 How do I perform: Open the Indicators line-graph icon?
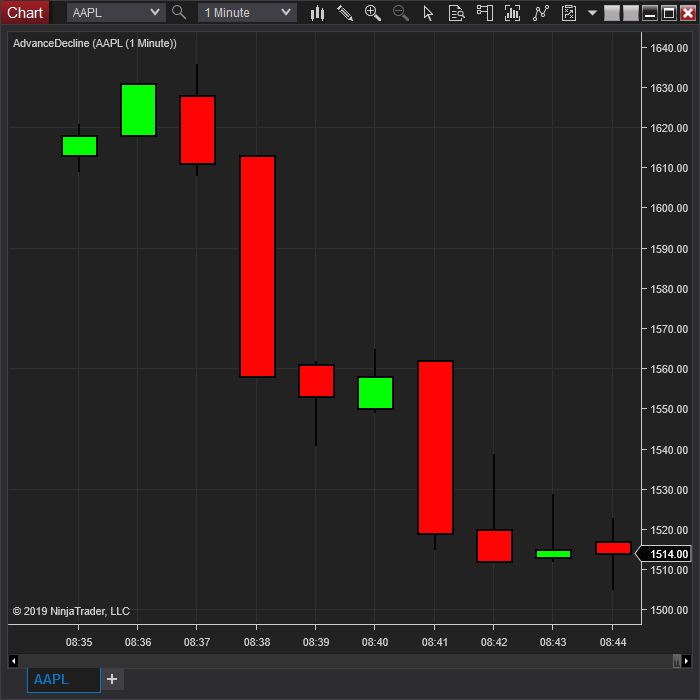(541, 13)
